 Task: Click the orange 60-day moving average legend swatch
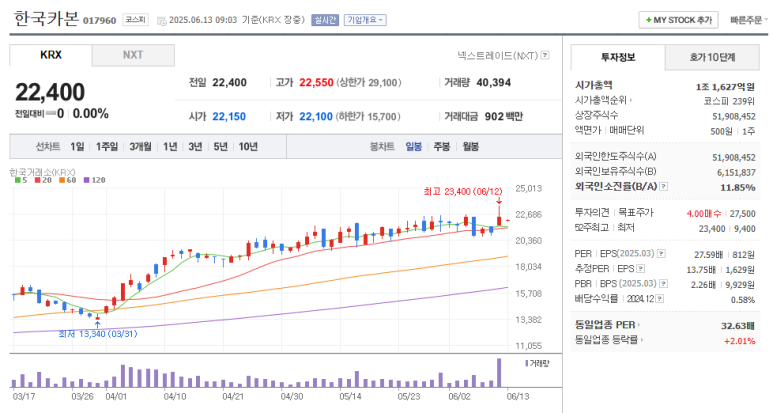coord(62,180)
